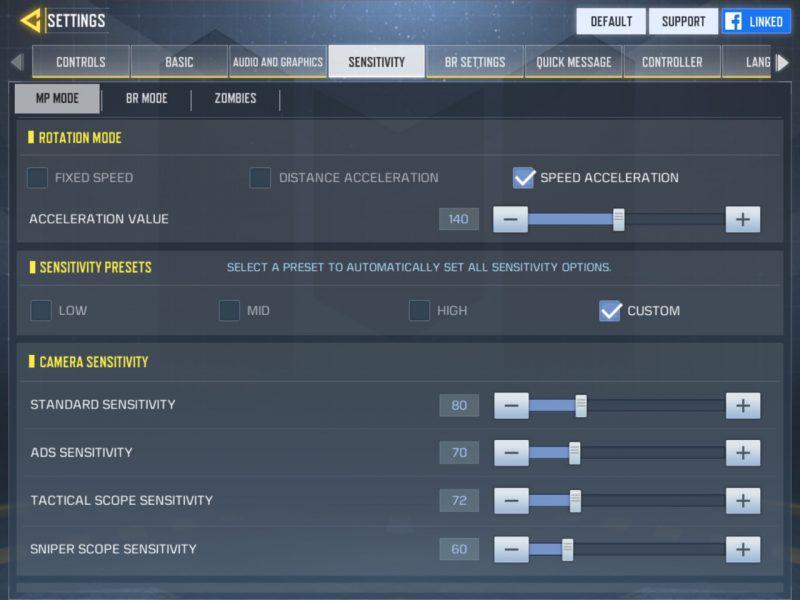Decrease Tactical Scope Sensitivity with minus
The width and height of the screenshot is (800, 600).
pyautogui.click(x=511, y=501)
